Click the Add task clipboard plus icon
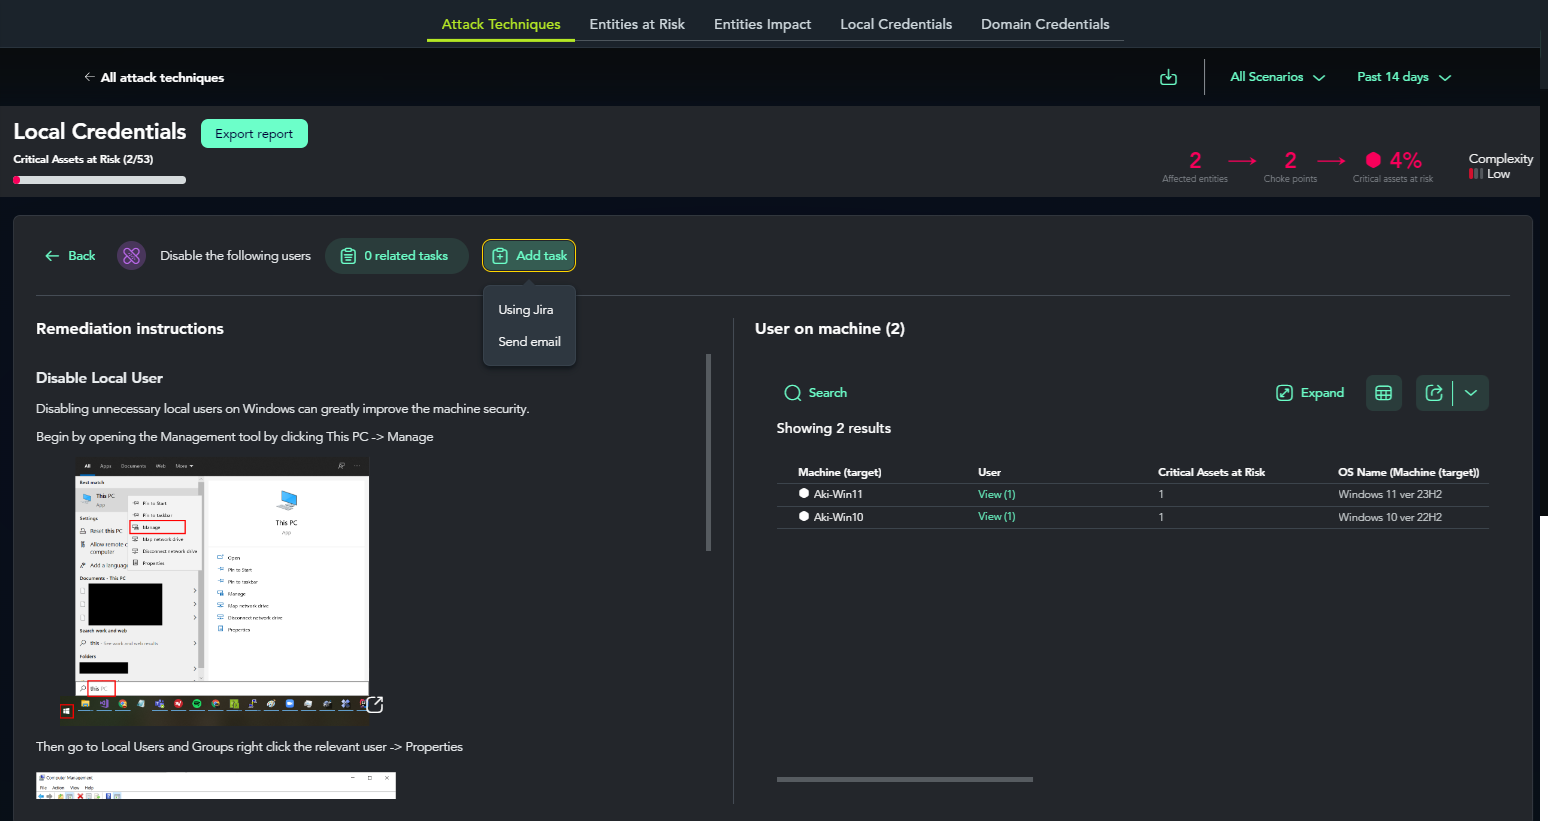 pyautogui.click(x=500, y=256)
